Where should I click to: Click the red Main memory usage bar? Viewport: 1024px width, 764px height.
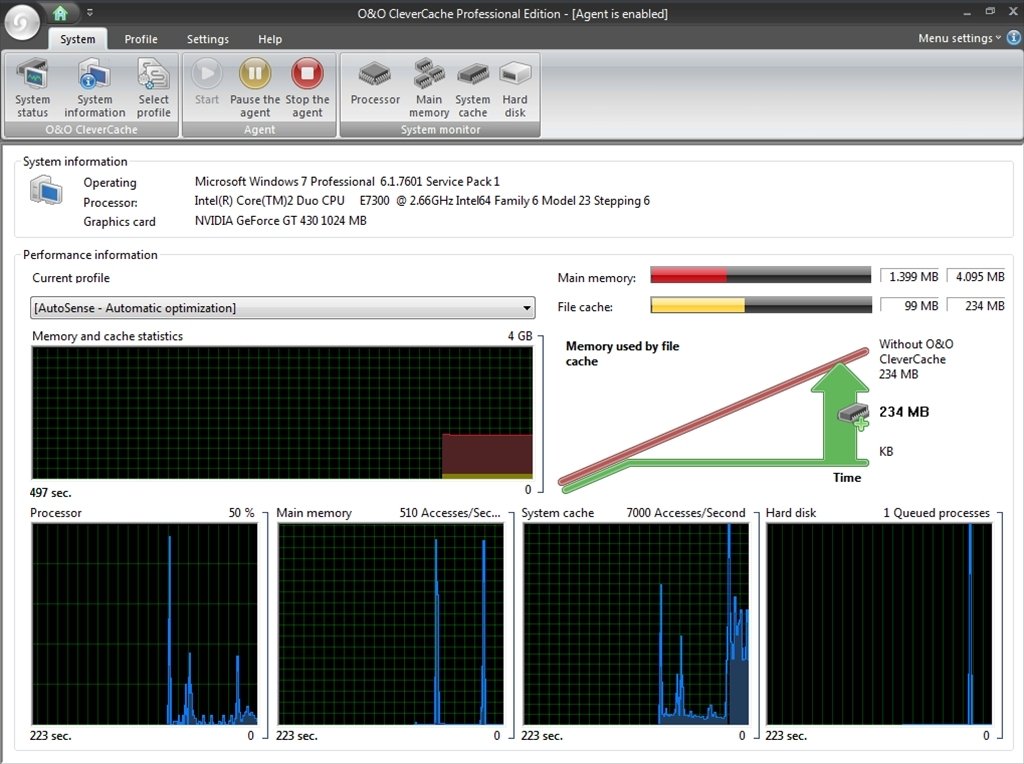point(761,275)
